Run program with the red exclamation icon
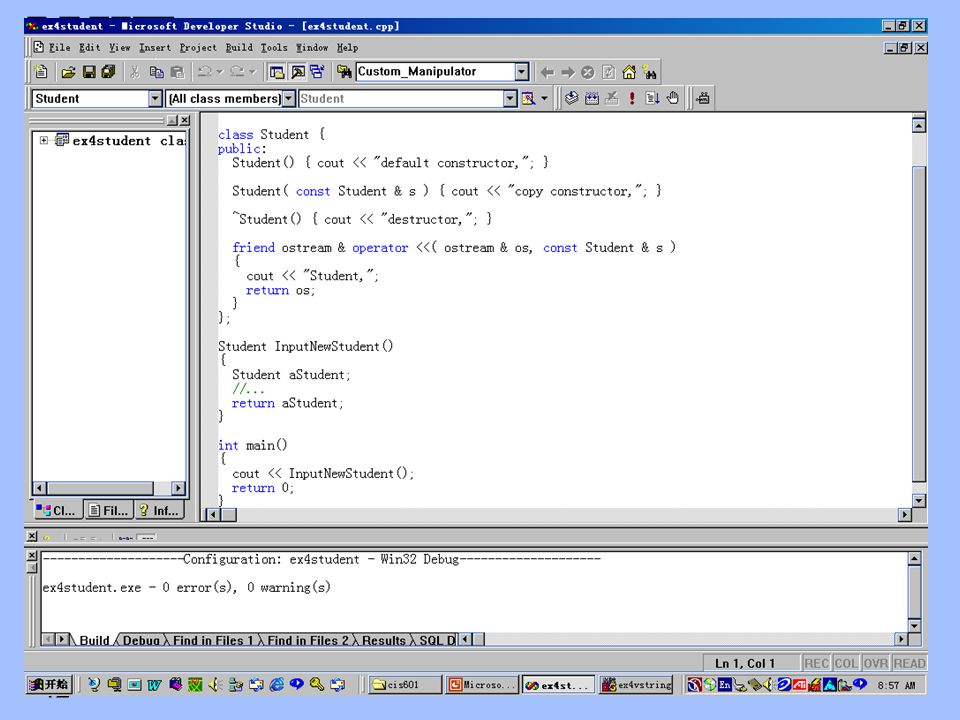This screenshot has height=720, width=960. coord(632,98)
